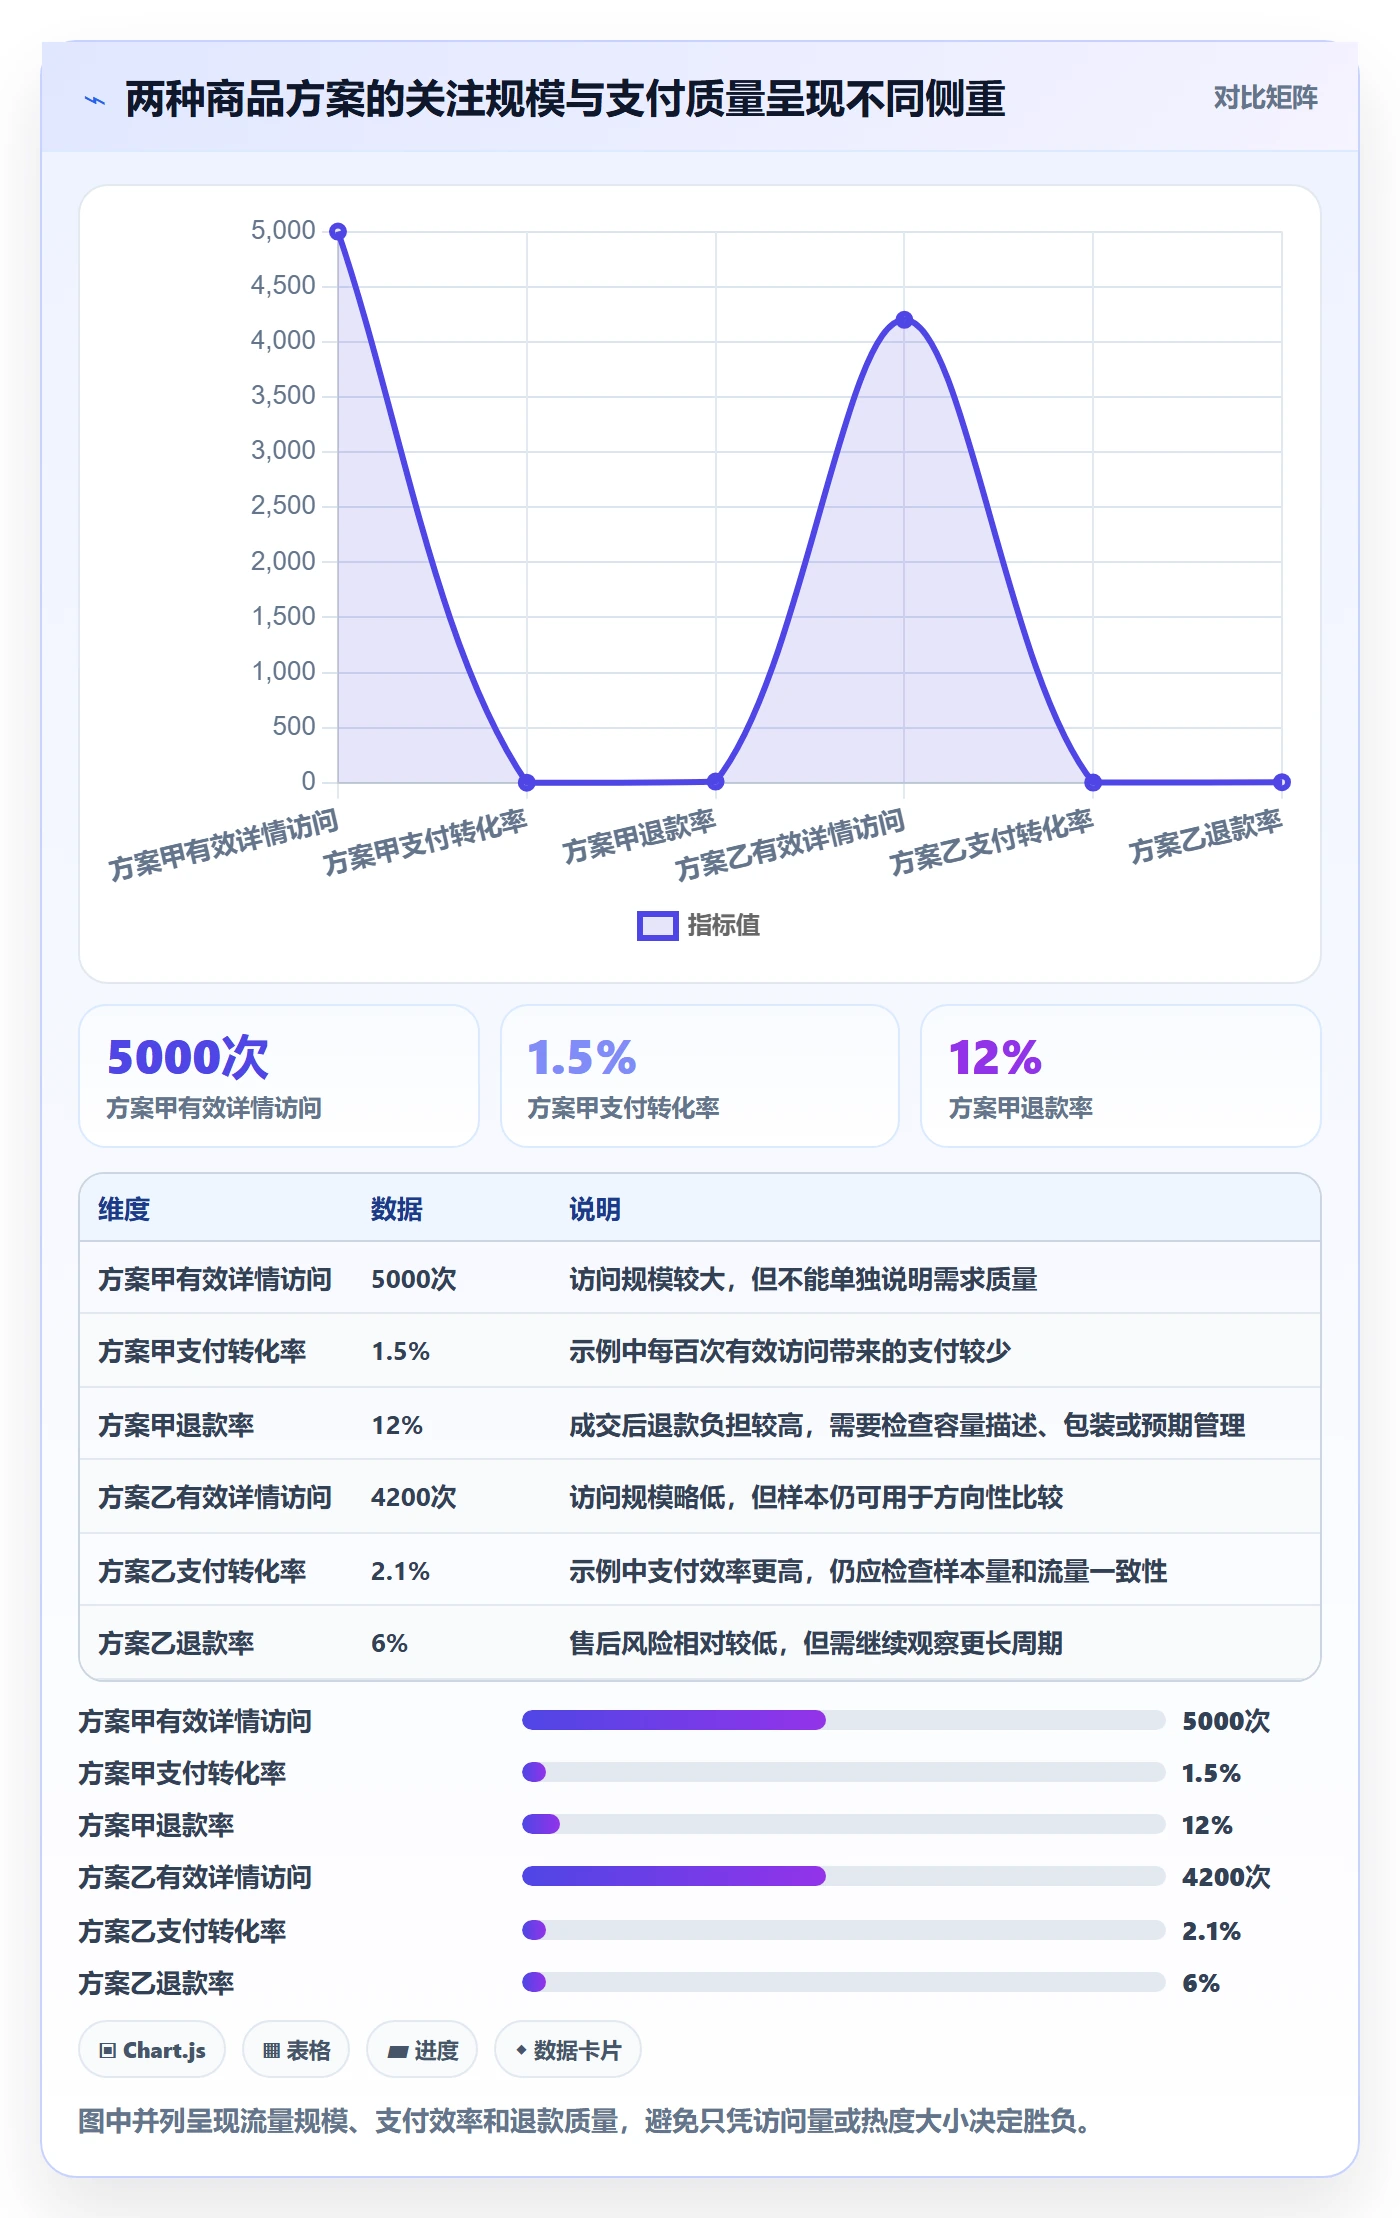
Task: Click the 数据 column header
Action: click(x=396, y=1209)
